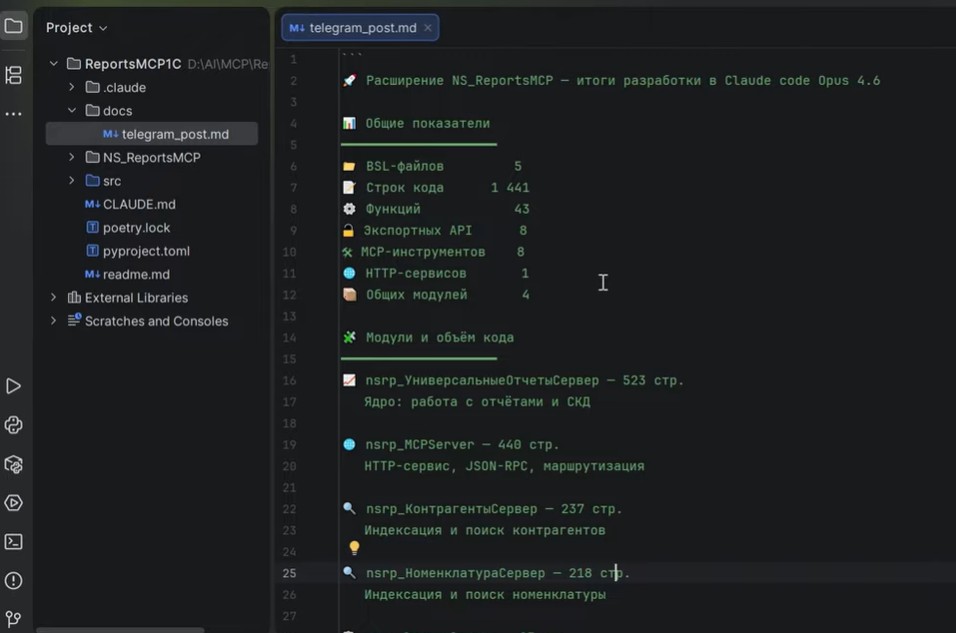This screenshot has height=633, width=956.
Task: Open the Services tool window
Action: tap(14, 503)
